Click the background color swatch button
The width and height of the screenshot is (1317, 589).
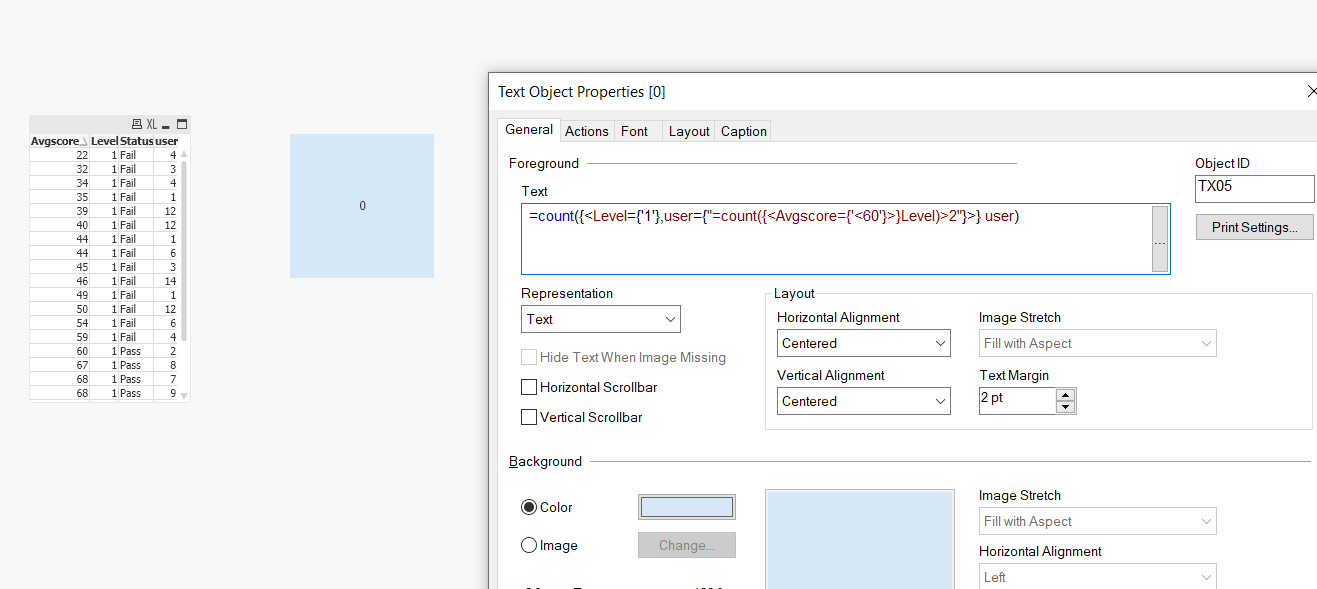[x=687, y=507]
